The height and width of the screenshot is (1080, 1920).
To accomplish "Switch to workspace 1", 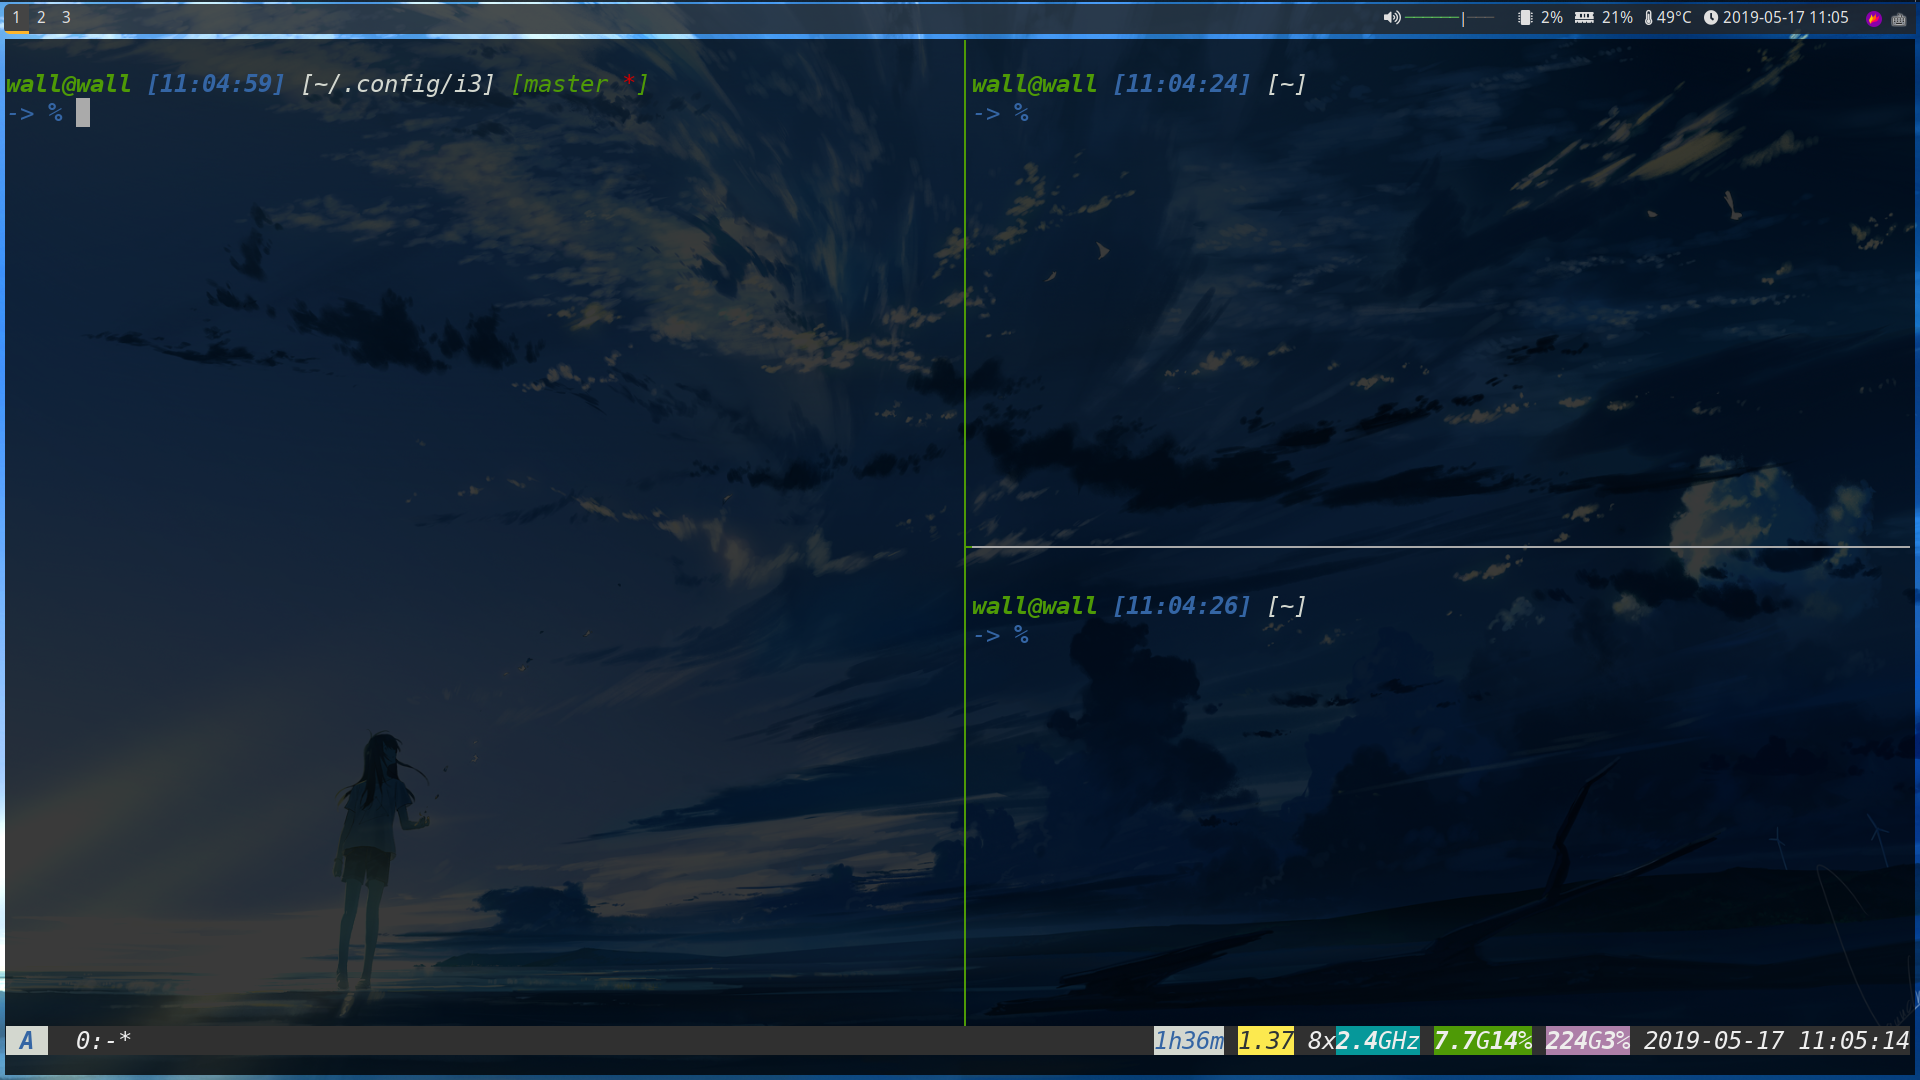I will pos(14,17).
